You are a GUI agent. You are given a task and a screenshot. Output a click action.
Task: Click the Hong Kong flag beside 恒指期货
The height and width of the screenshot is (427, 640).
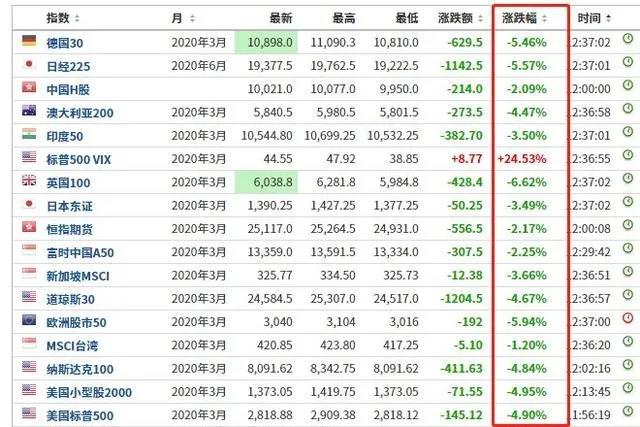coord(29,227)
